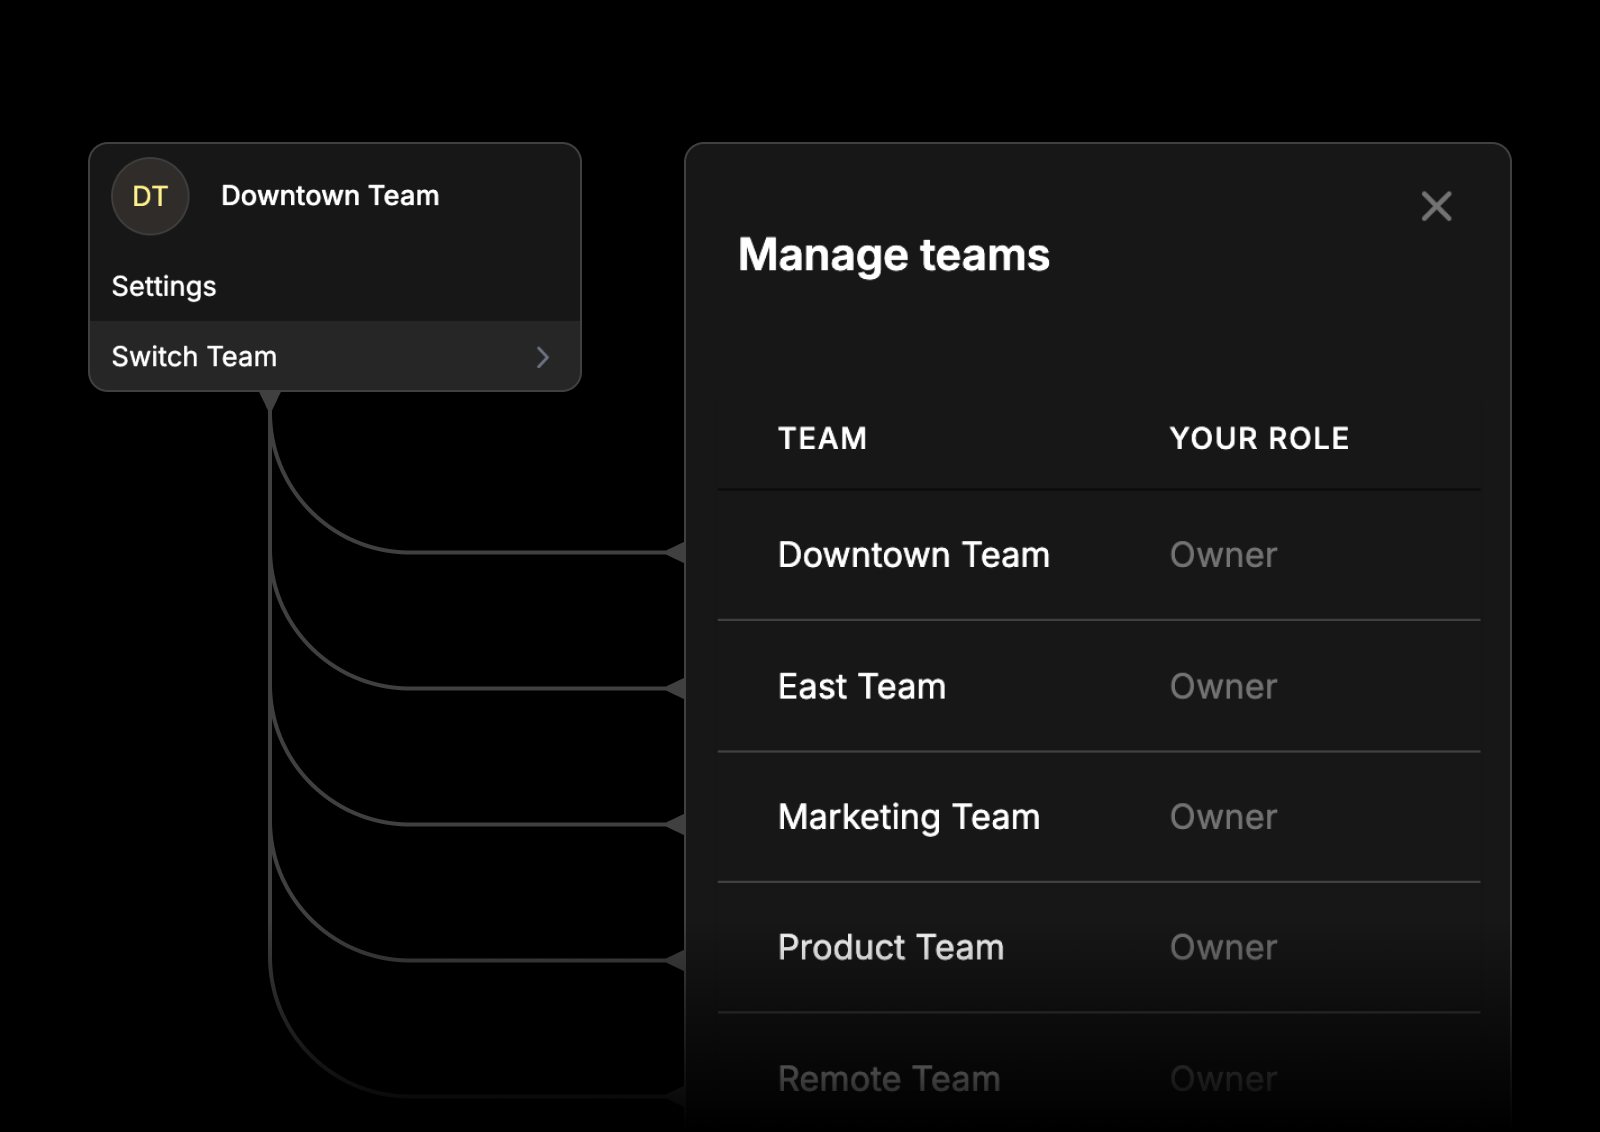Screen dimensions: 1600x1132
Task: Click the YOUR ROLE column header
Action: [1259, 438]
